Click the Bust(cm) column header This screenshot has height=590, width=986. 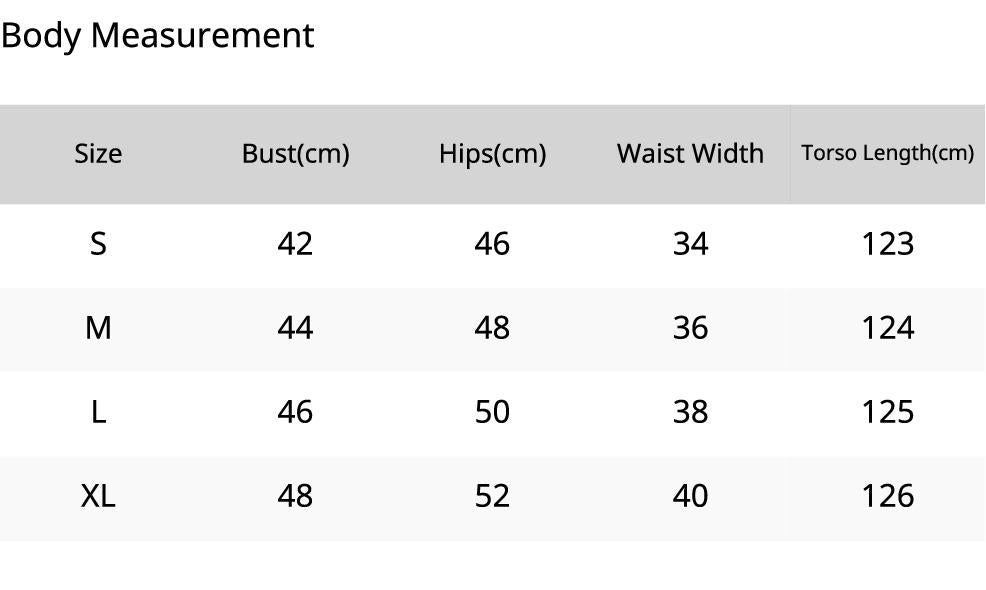coord(295,154)
